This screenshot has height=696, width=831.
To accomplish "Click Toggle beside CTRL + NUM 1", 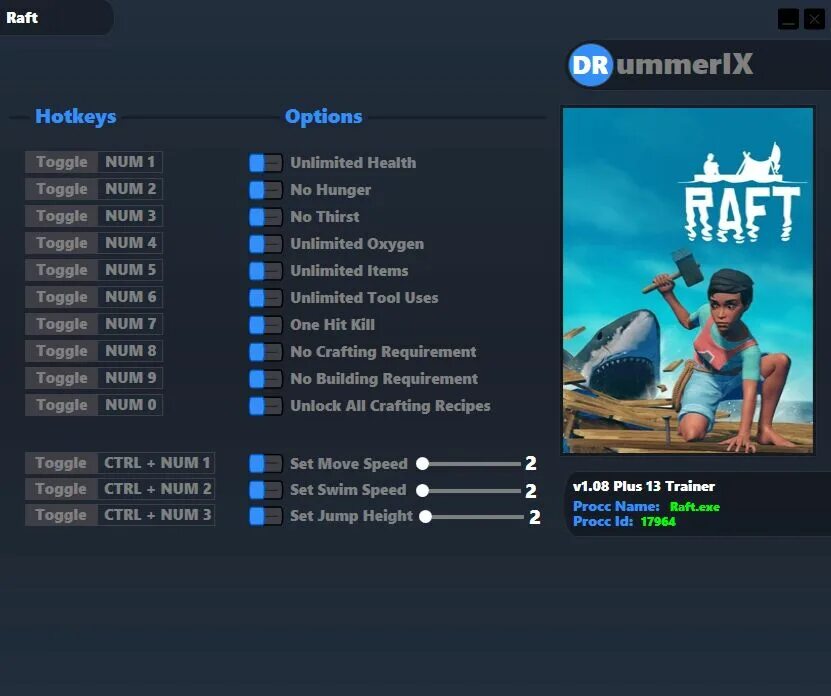I will click(61, 463).
